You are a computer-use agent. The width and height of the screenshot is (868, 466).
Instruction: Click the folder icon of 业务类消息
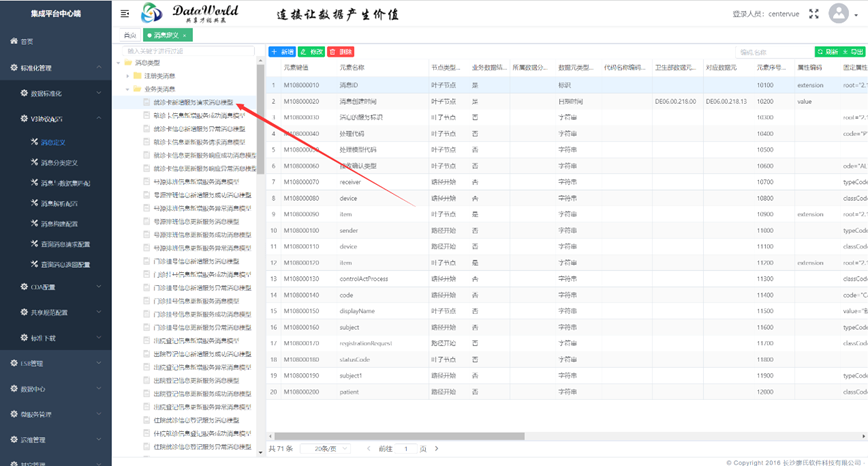tap(137, 89)
